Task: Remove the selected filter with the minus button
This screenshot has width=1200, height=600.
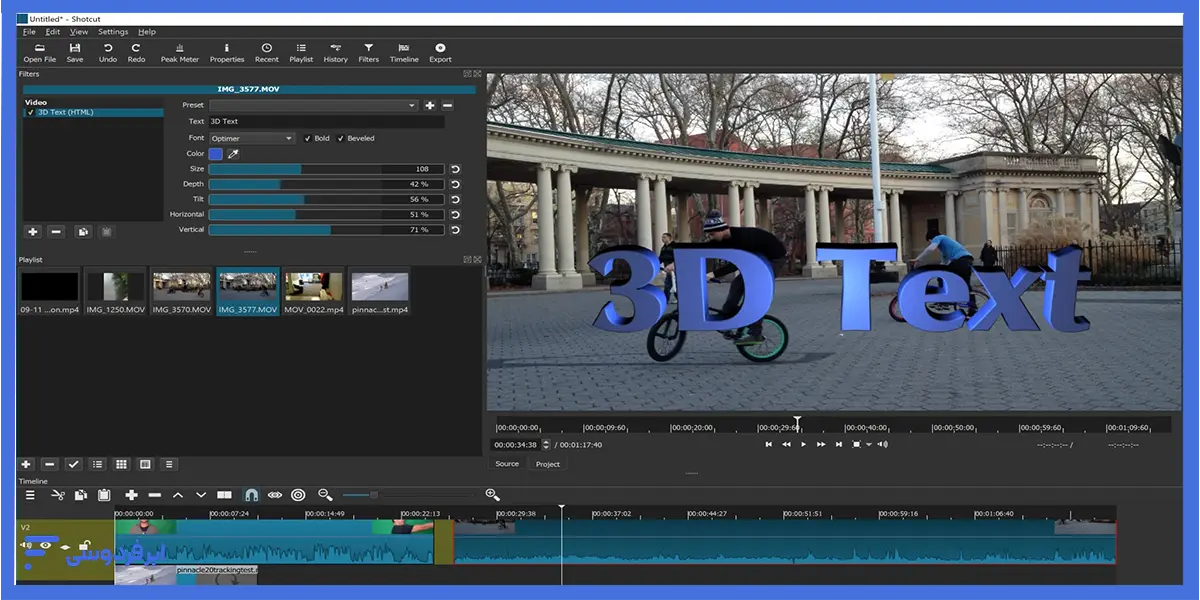Action: tap(56, 231)
